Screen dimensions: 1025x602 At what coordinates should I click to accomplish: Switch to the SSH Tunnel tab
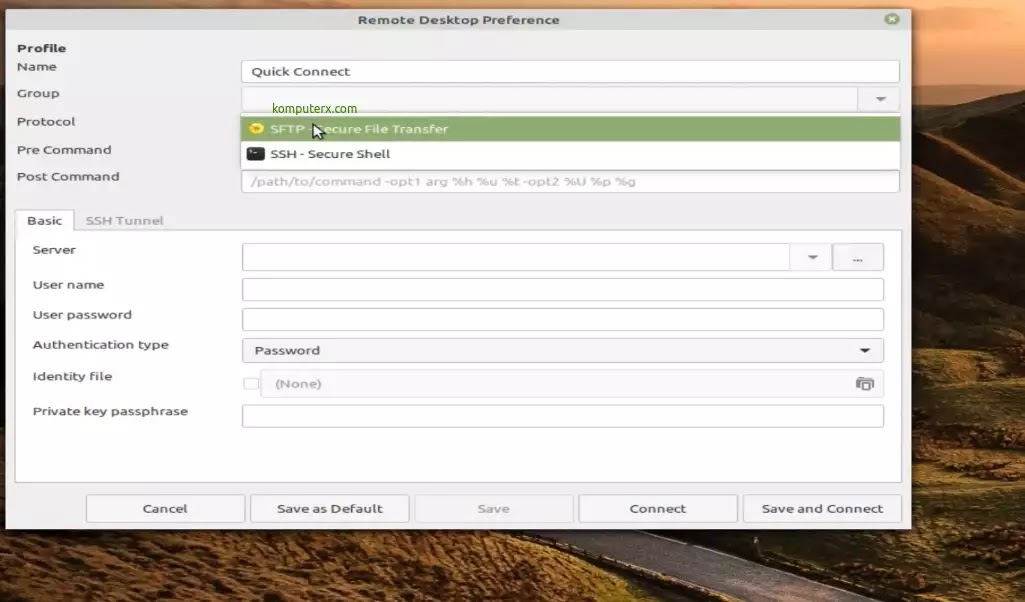[x=124, y=220]
